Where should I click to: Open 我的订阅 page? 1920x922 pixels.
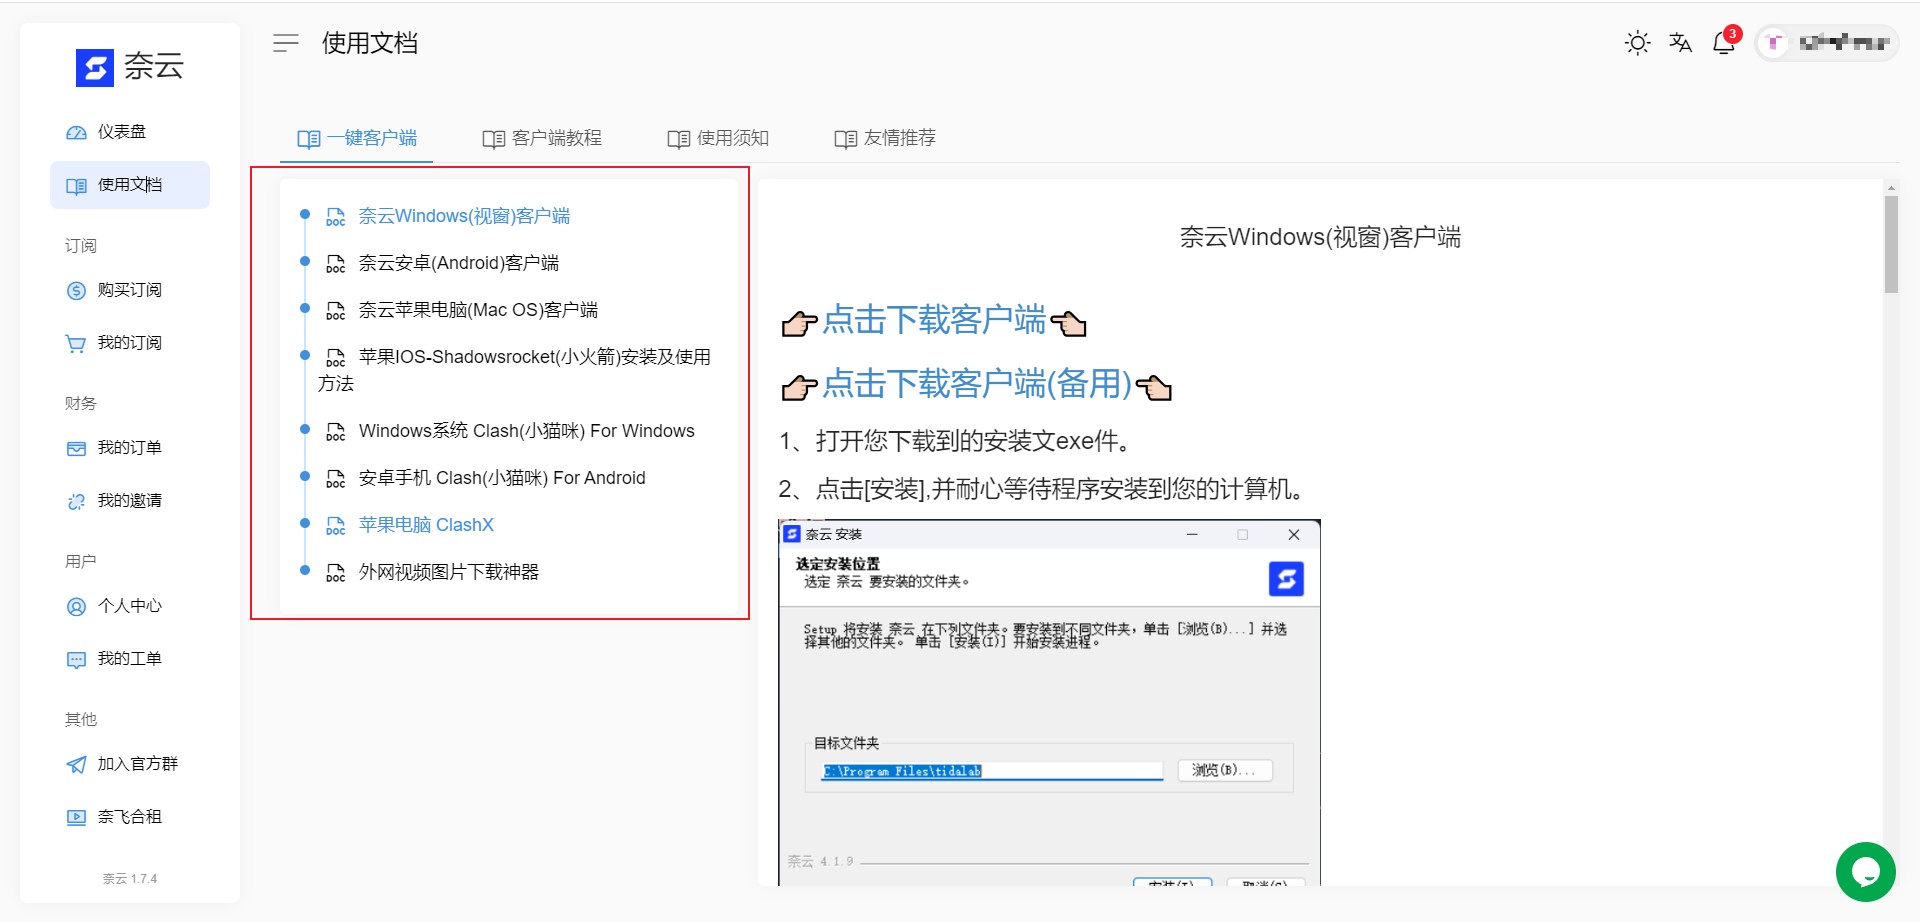(130, 343)
